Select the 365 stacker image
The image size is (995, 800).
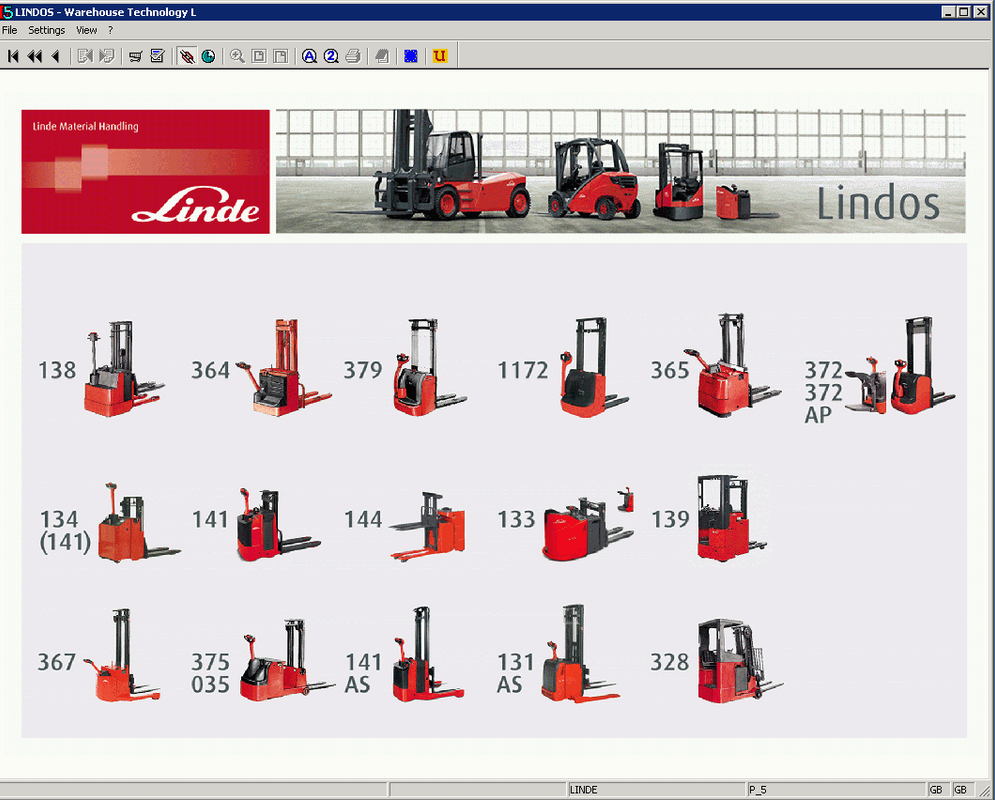click(x=732, y=365)
